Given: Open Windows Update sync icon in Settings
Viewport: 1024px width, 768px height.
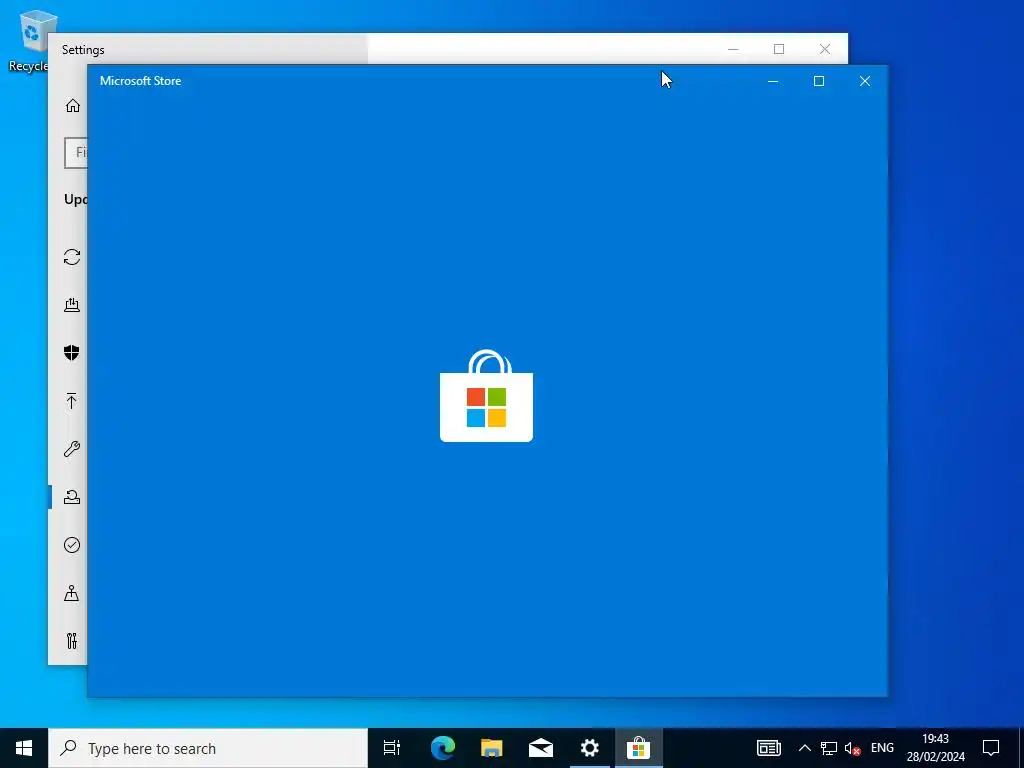Looking at the screenshot, I should click(72, 257).
